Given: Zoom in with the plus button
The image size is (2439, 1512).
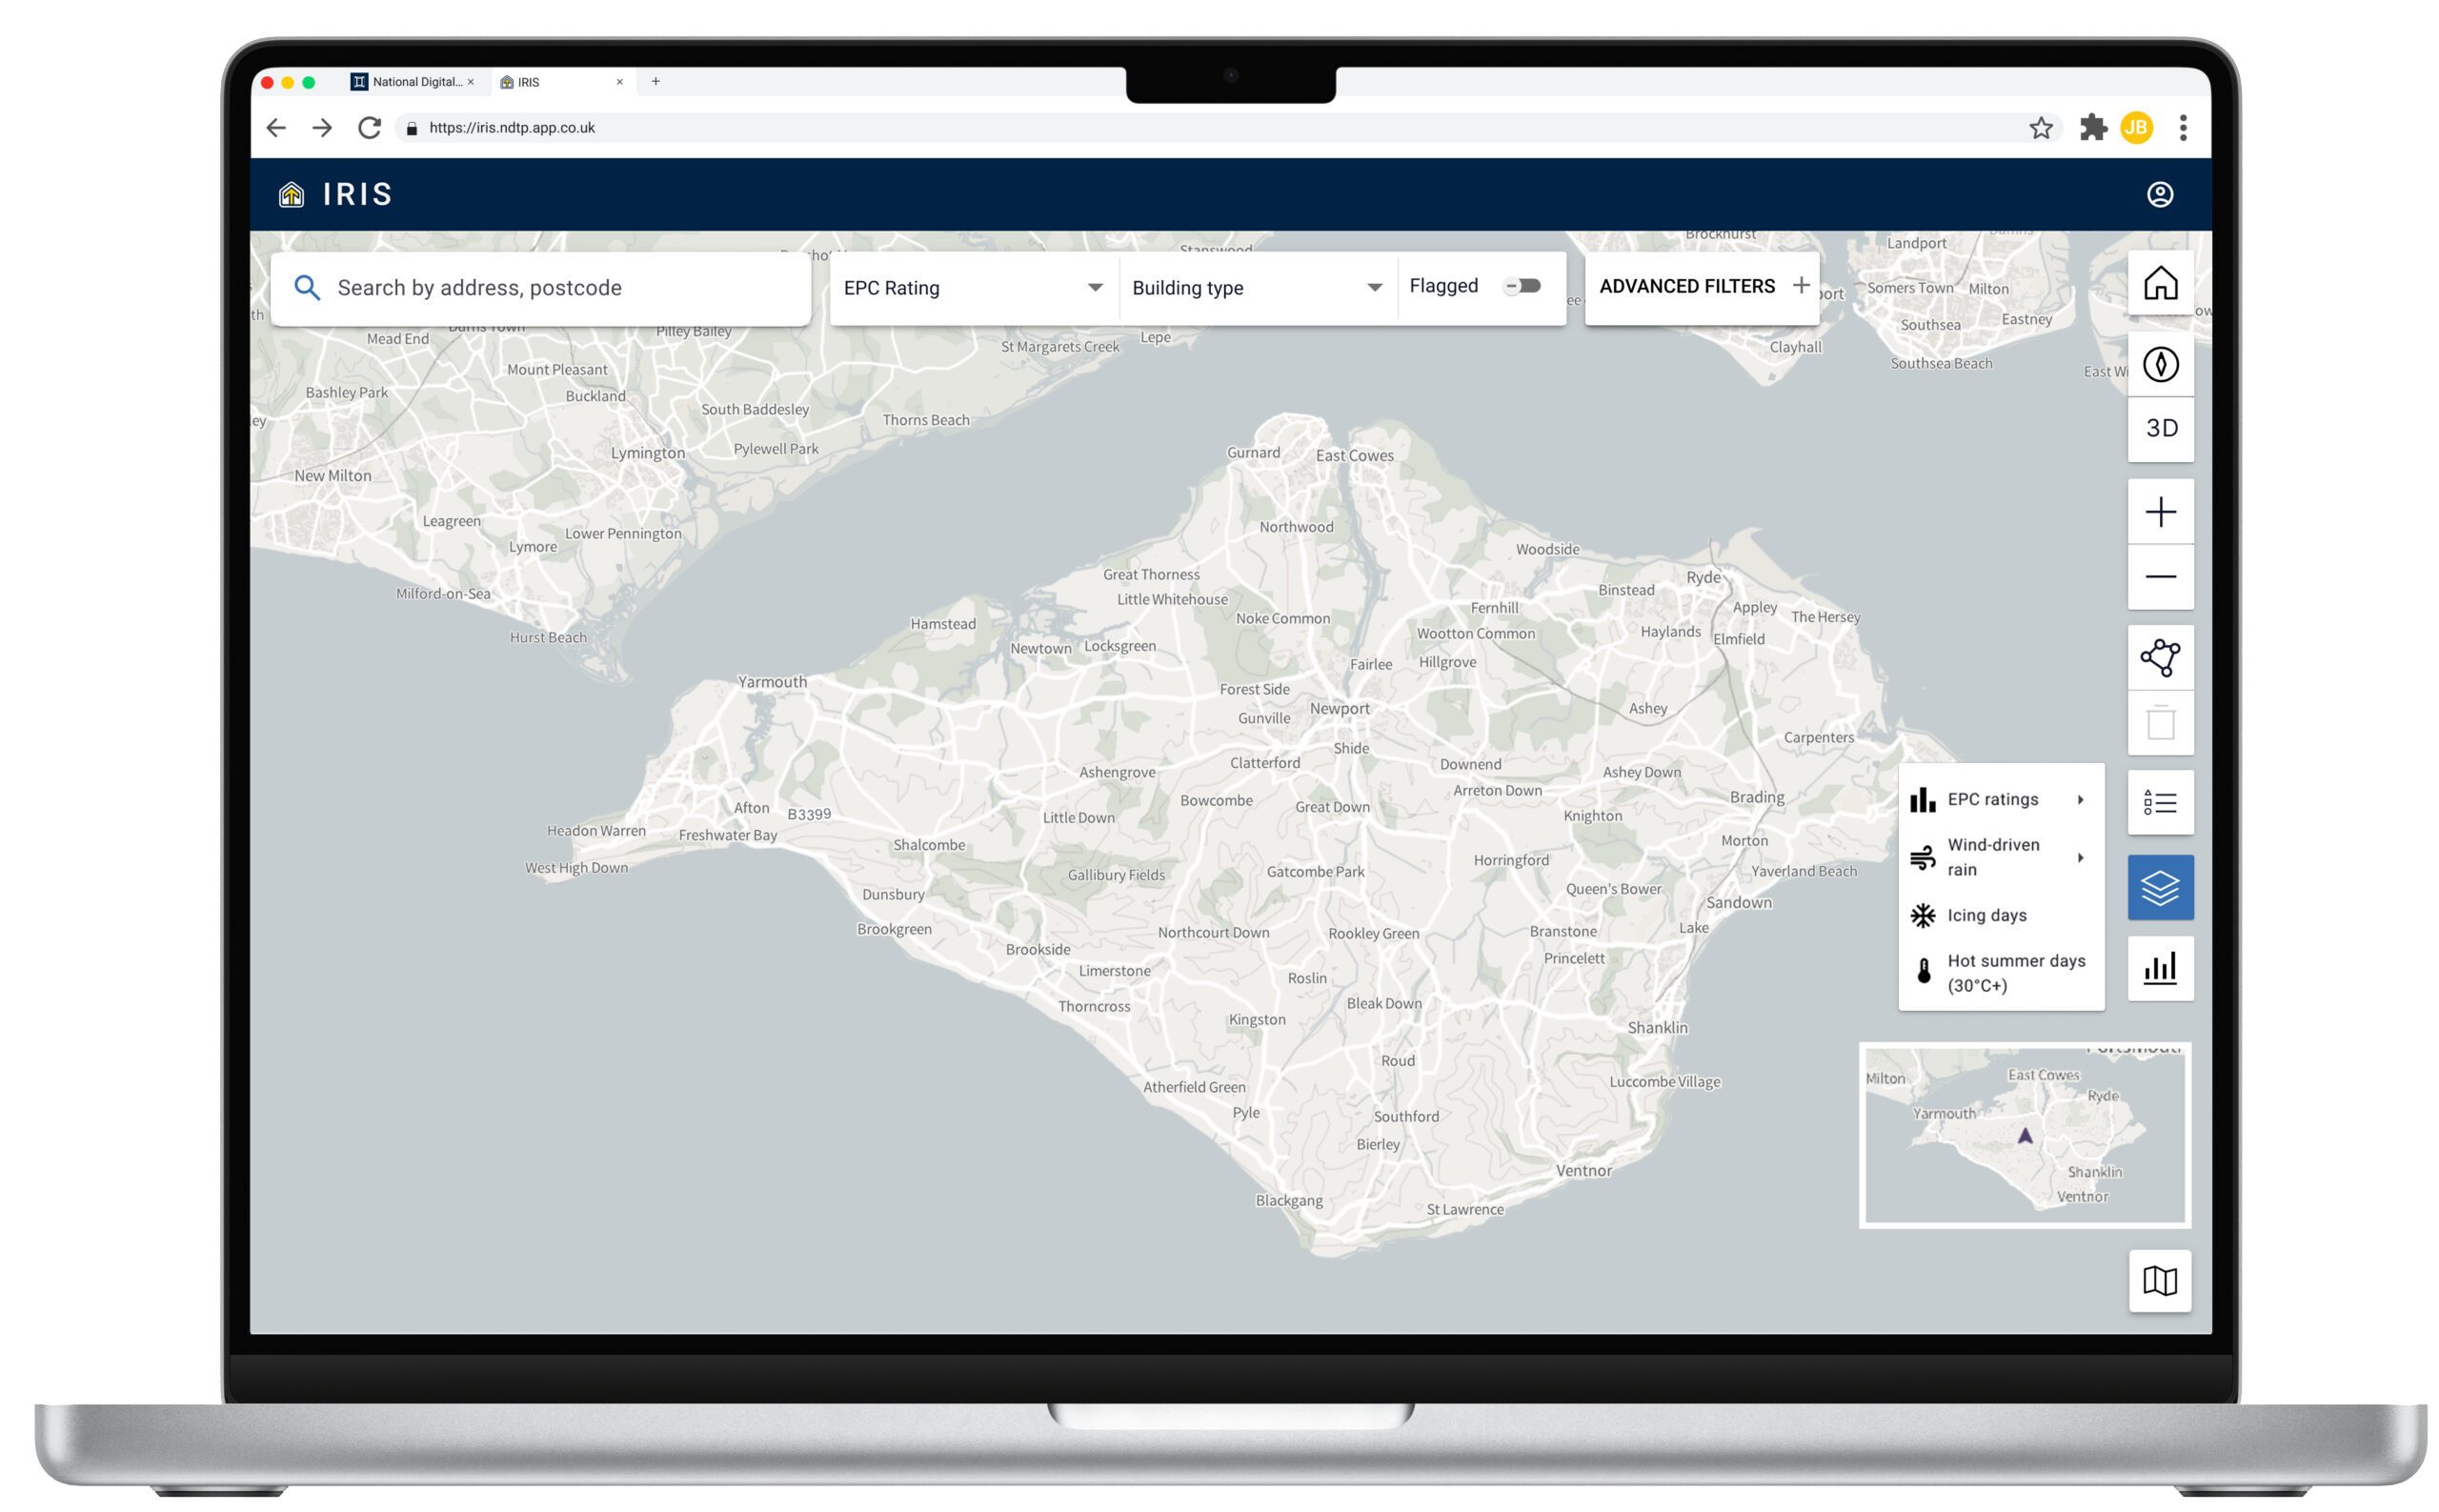Looking at the screenshot, I should click(x=2159, y=512).
